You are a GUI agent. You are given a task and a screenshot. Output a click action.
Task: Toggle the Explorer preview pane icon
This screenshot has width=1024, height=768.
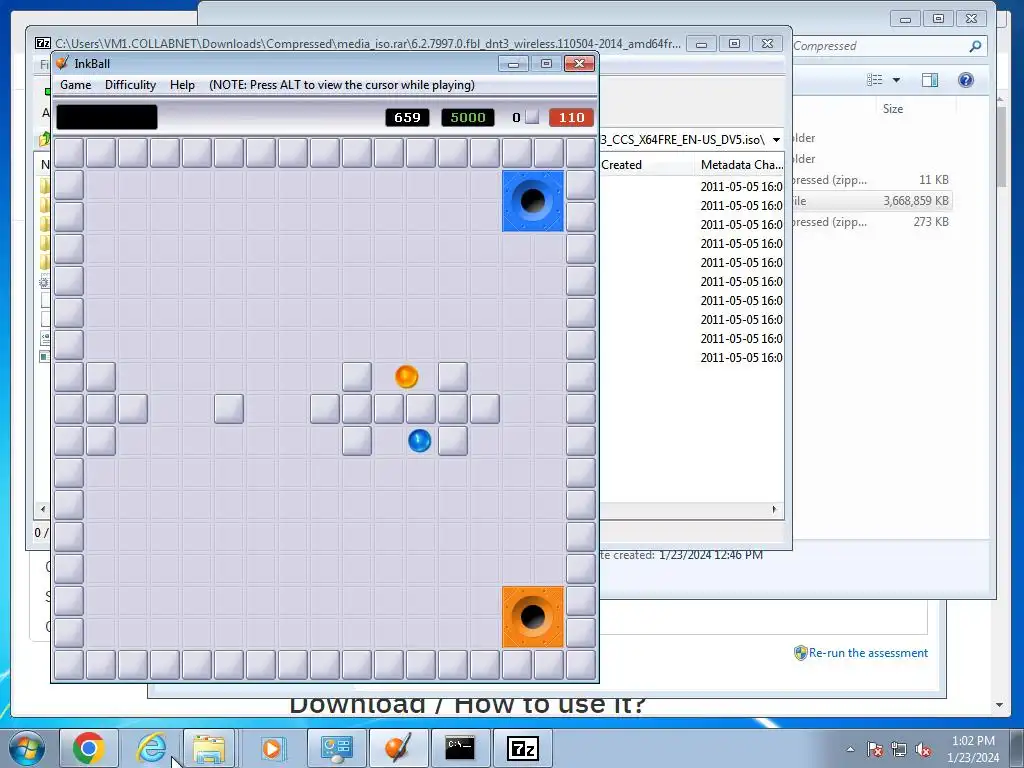click(x=930, y=80)
